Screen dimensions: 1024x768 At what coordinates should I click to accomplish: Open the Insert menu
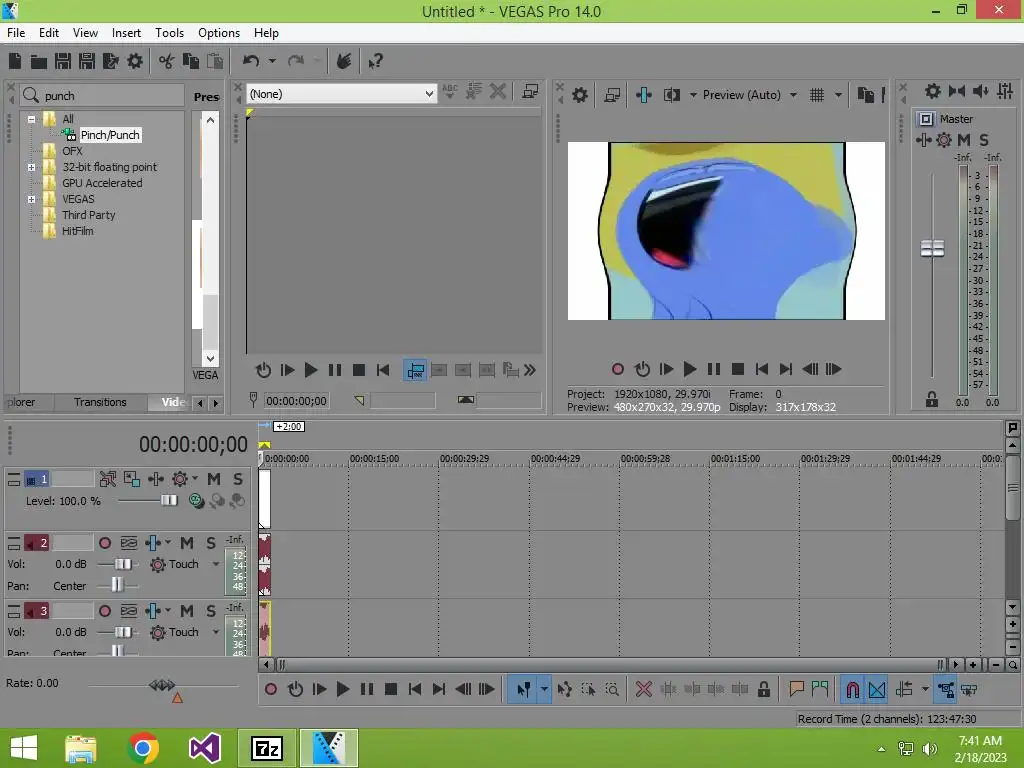coord(126,33)
